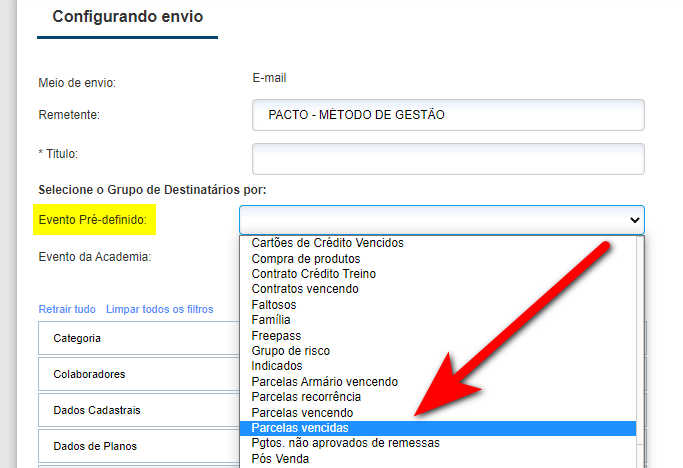Pick 'Indicados' from the list
Image resolution: width=683 pixels, height=468 pixels.
click(277, 366)
